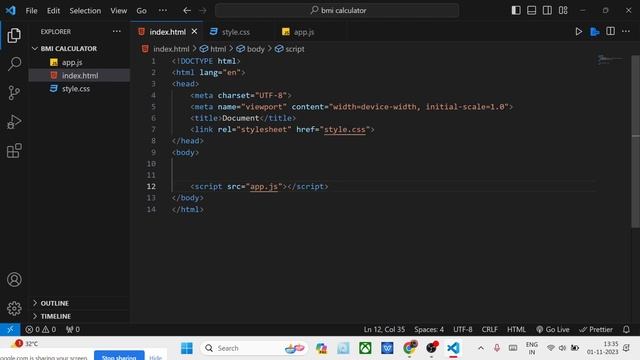
Task: Click Stop sharing button
Action: 119,356
